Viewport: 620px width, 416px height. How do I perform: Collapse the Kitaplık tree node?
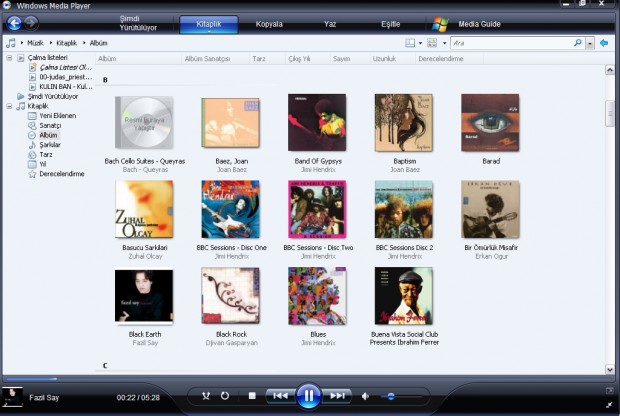click(9, 106)
